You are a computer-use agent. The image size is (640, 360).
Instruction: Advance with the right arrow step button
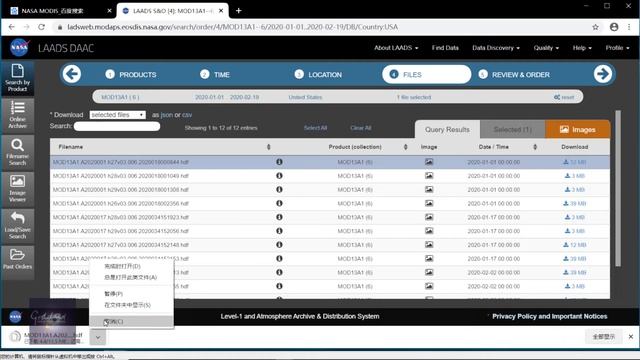tap(603, 74)
